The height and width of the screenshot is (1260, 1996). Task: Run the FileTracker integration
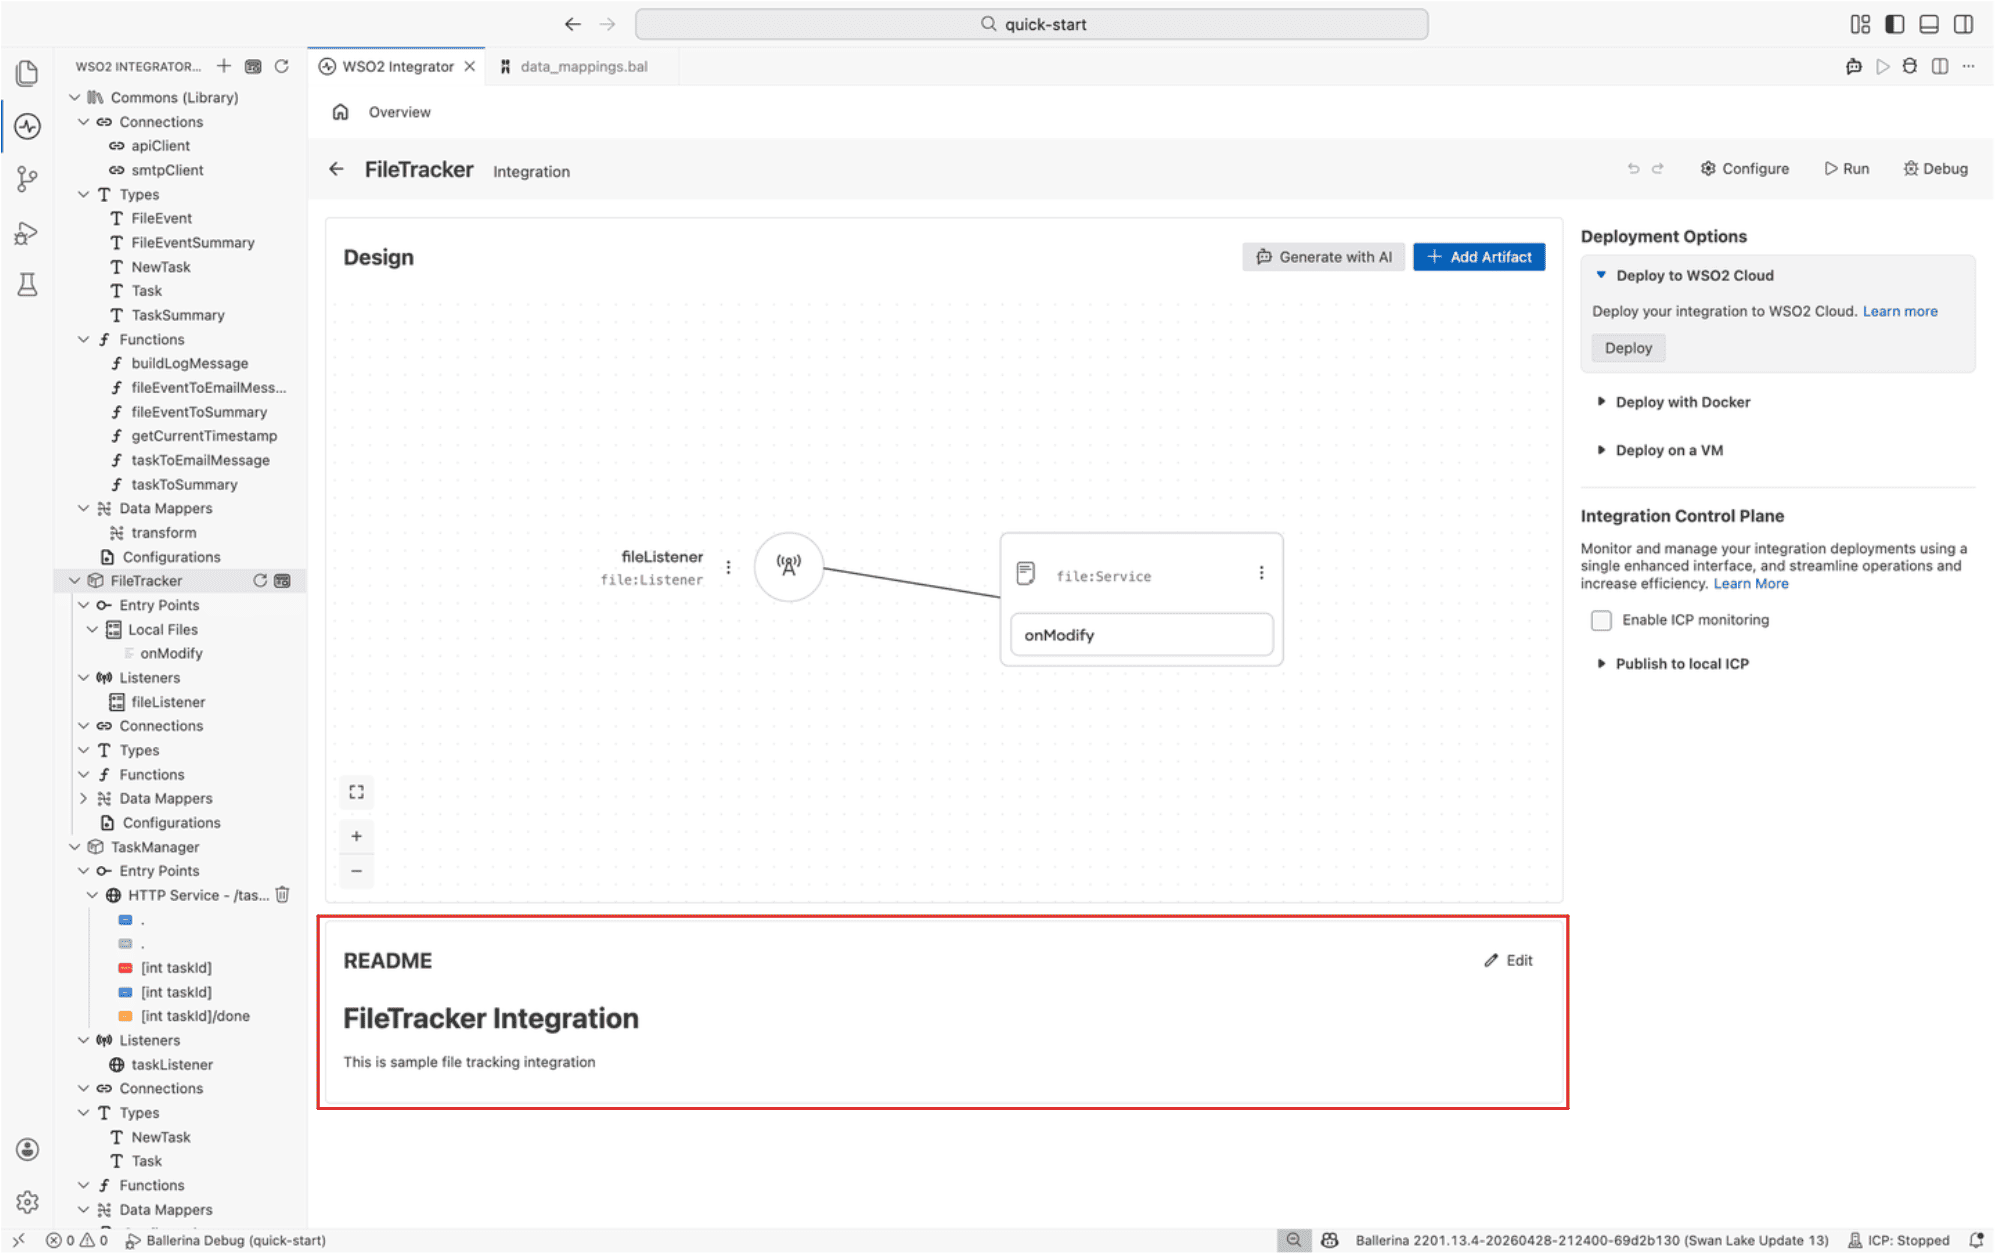point(1846,169)
